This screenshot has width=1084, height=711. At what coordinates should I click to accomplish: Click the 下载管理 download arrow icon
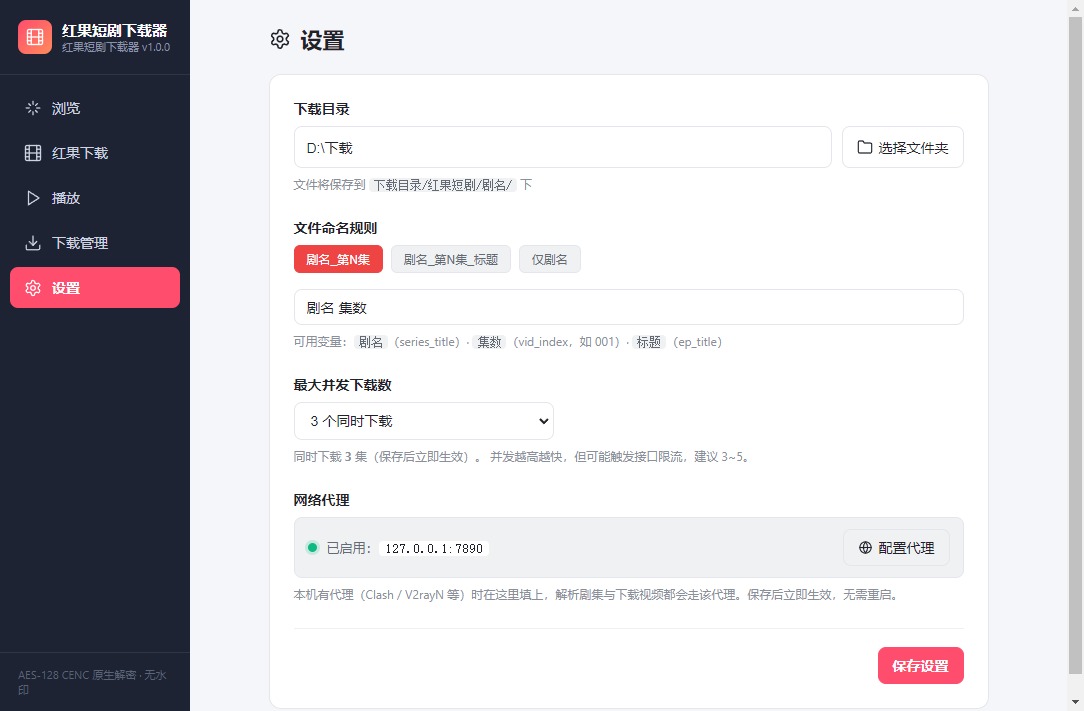pyautogui.click(x=32, y=243)
